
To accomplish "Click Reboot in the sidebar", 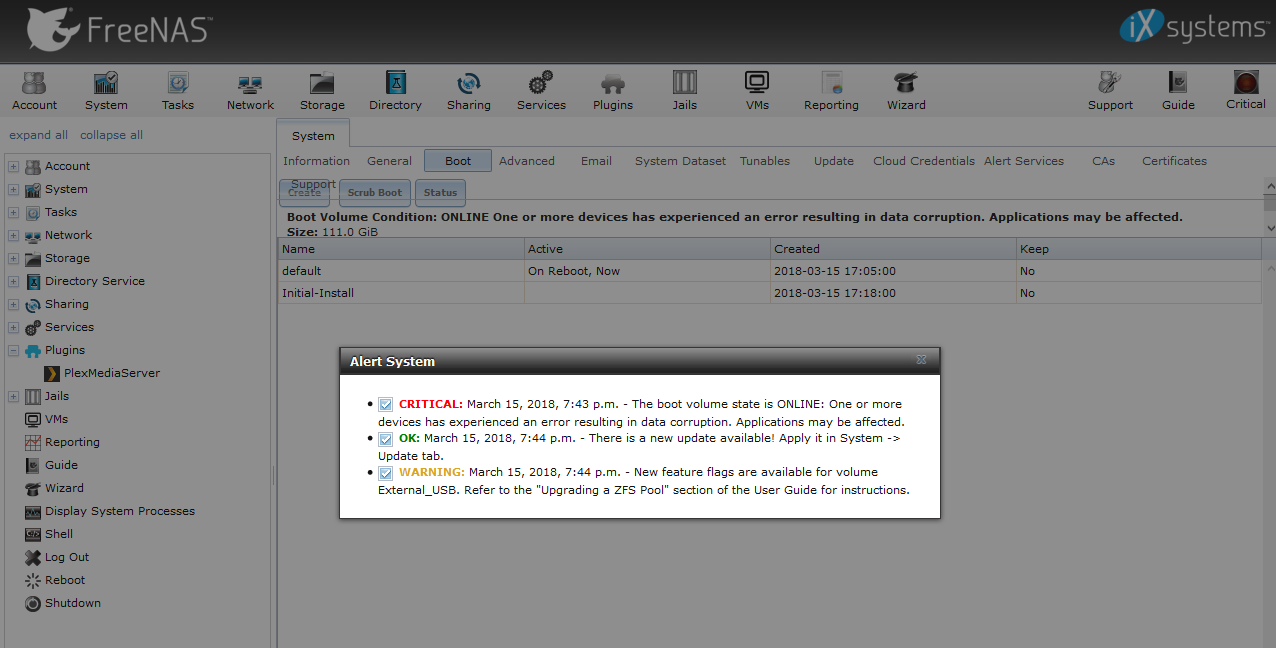I will 55,580.
